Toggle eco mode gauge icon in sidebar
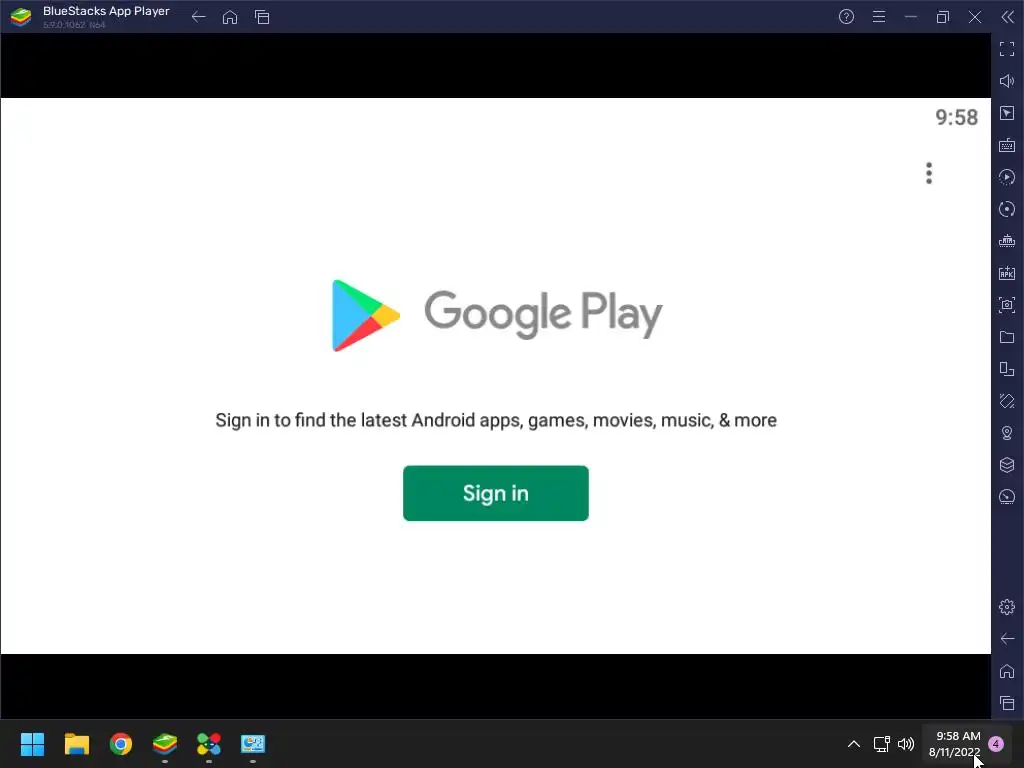Screen dimensions: 1024x768 coord(1007,497)
